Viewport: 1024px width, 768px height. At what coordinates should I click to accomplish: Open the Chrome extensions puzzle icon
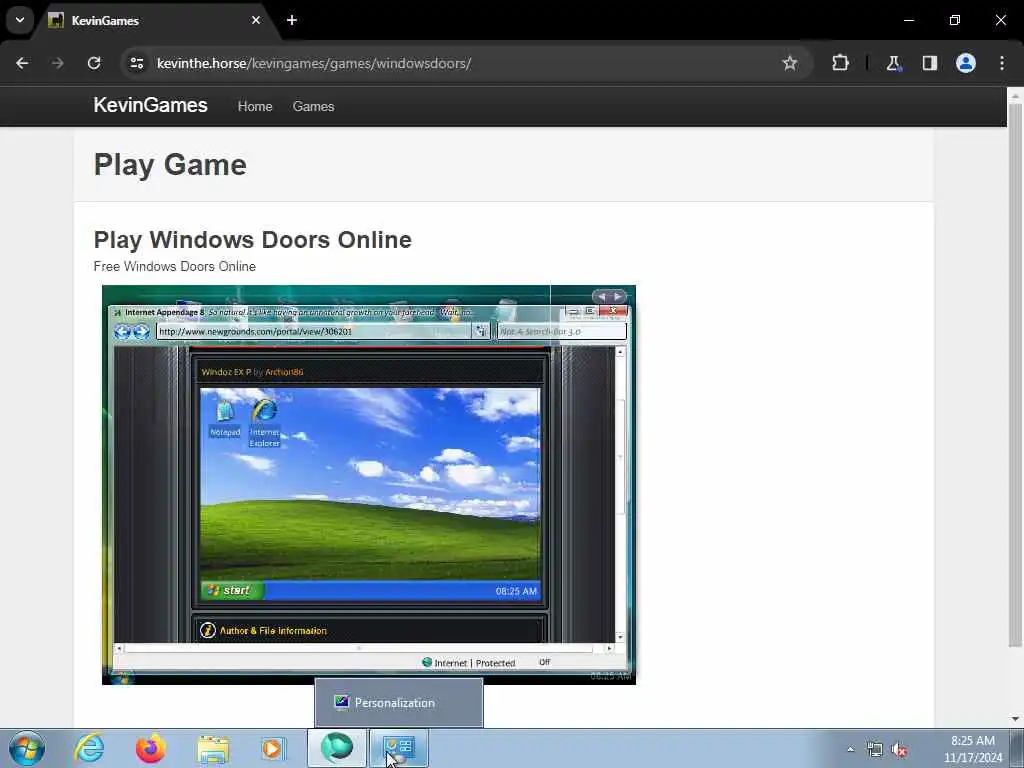[840, 63]
